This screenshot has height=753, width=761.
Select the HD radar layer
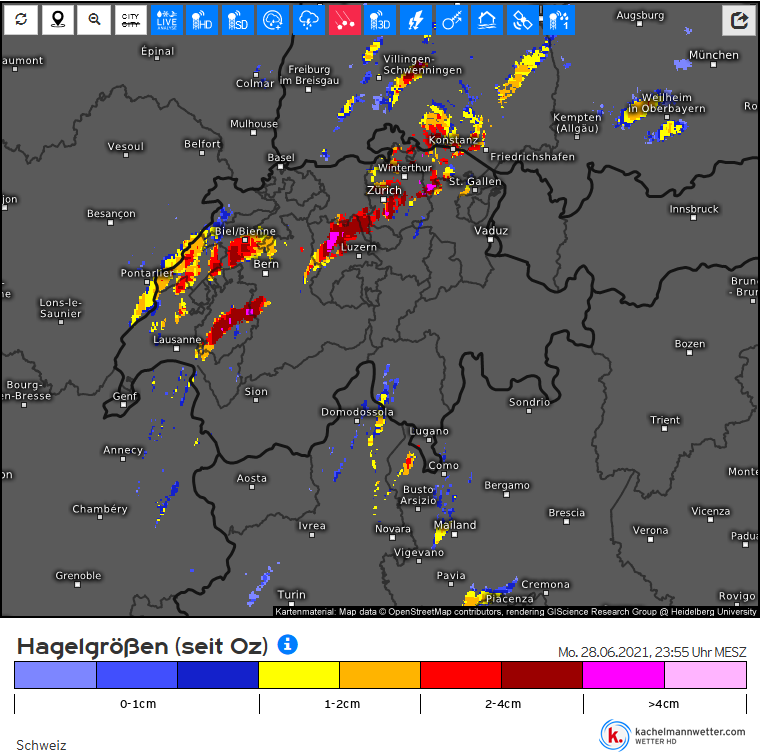point(202,20)
